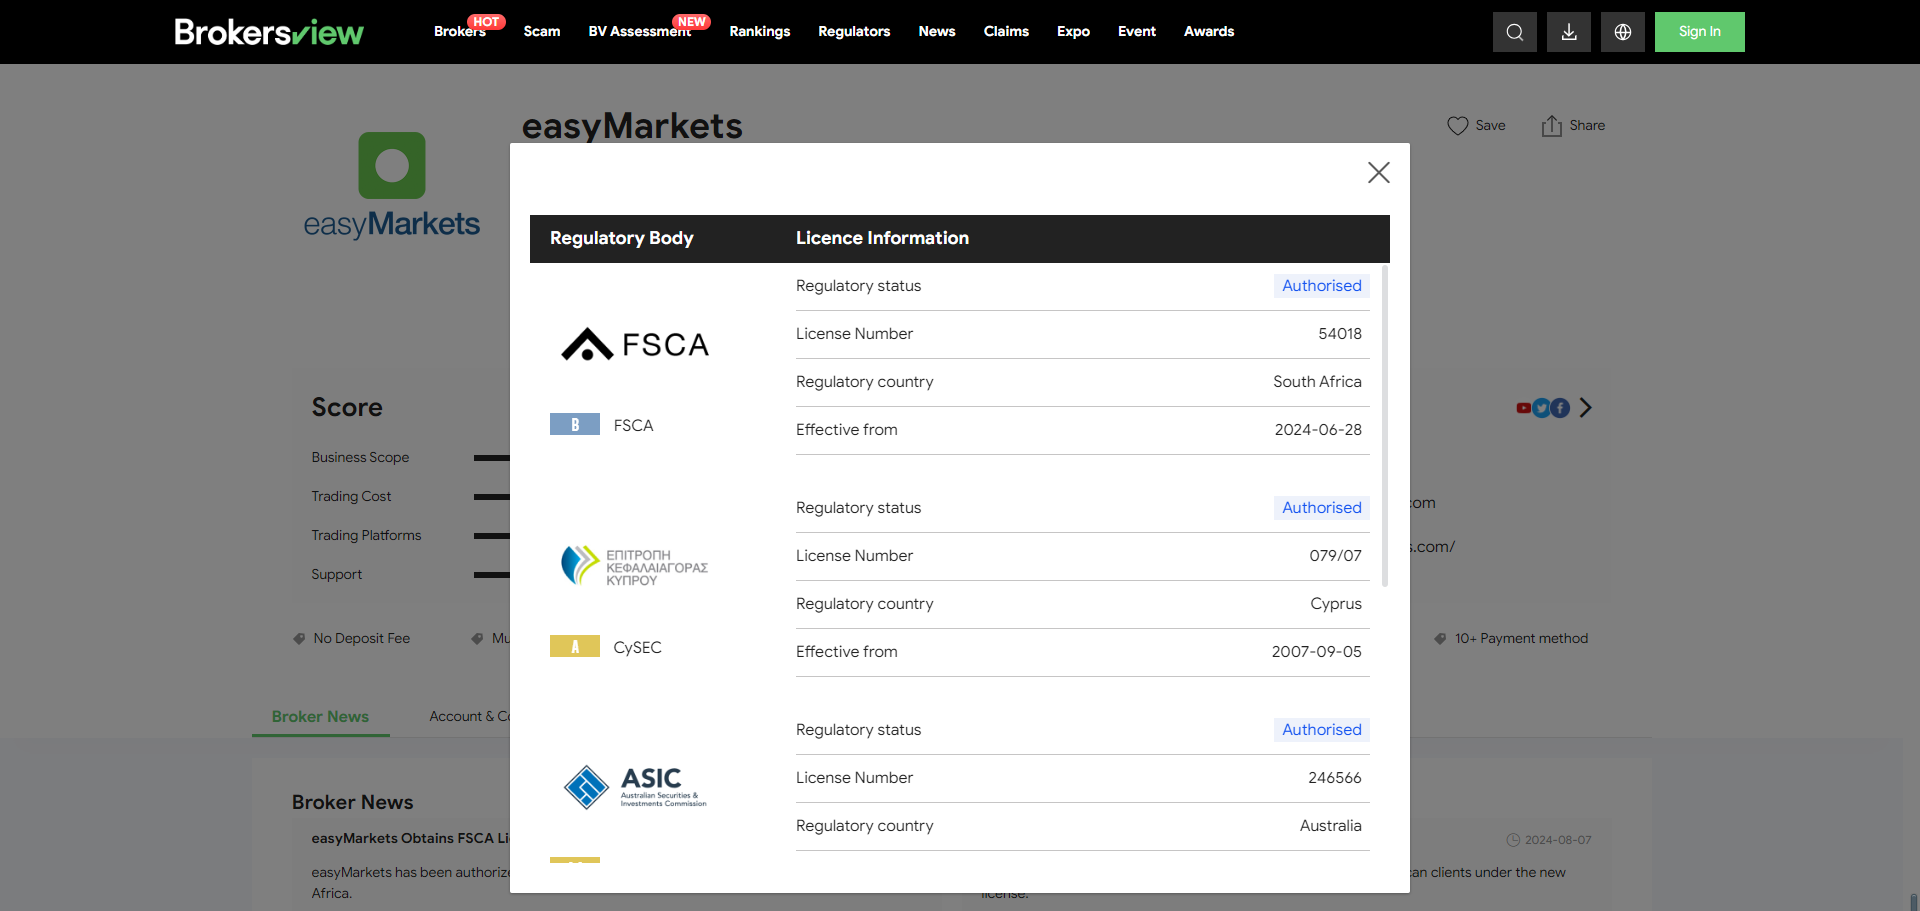Click the search magnifier icon in header
This screenshot has width=1920, height=911.
click(x=1514, y=32)
